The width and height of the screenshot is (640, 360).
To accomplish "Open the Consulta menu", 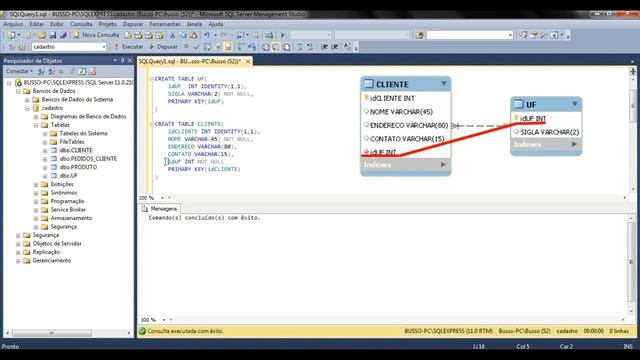I will point(81,24).
